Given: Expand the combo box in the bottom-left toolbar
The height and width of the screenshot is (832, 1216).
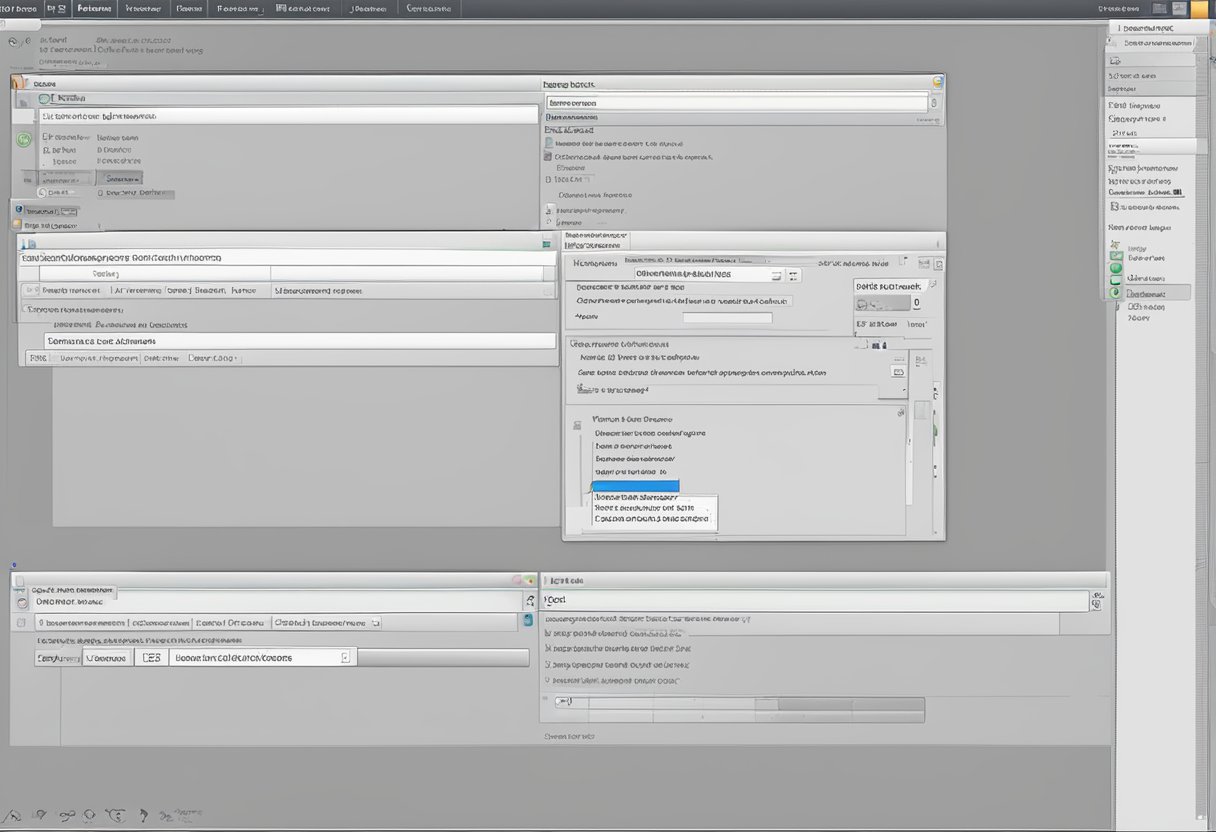Looking at the screenshot, I should 346,656.
